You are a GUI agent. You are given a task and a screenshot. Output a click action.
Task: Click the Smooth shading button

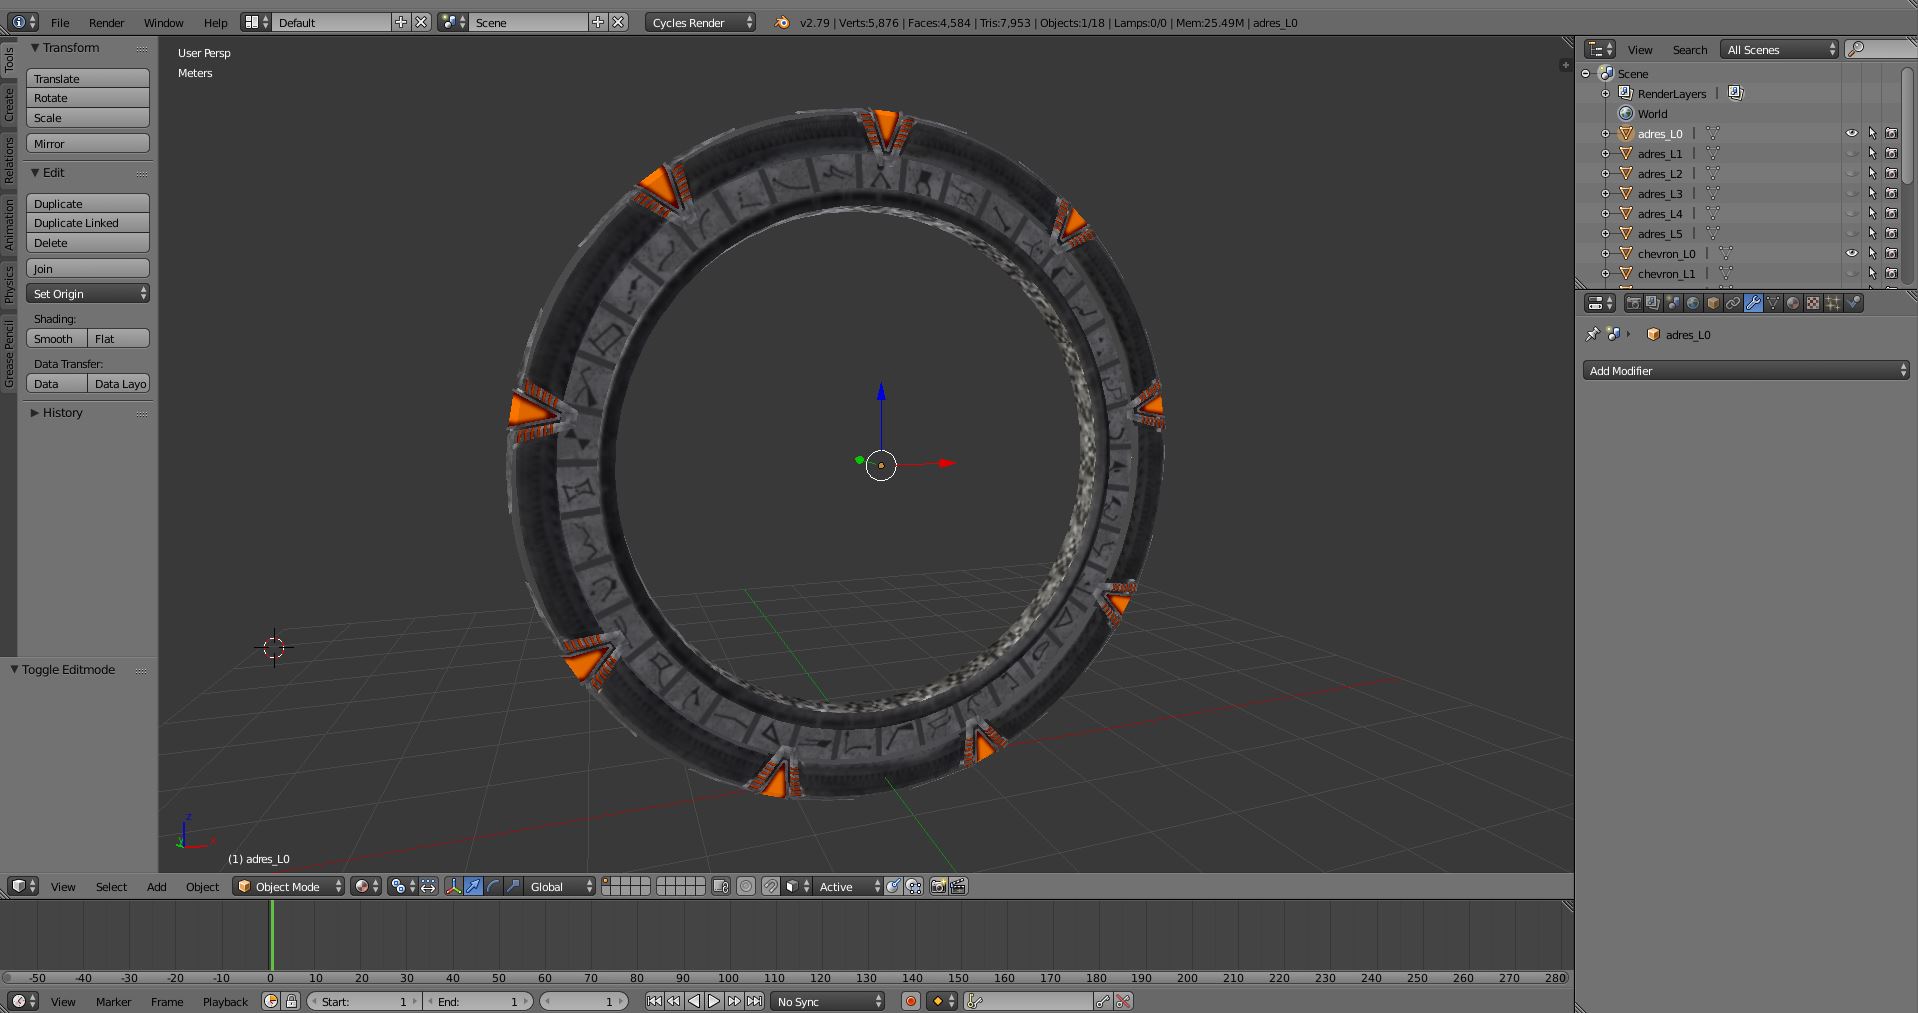click(x=56, y=338)
